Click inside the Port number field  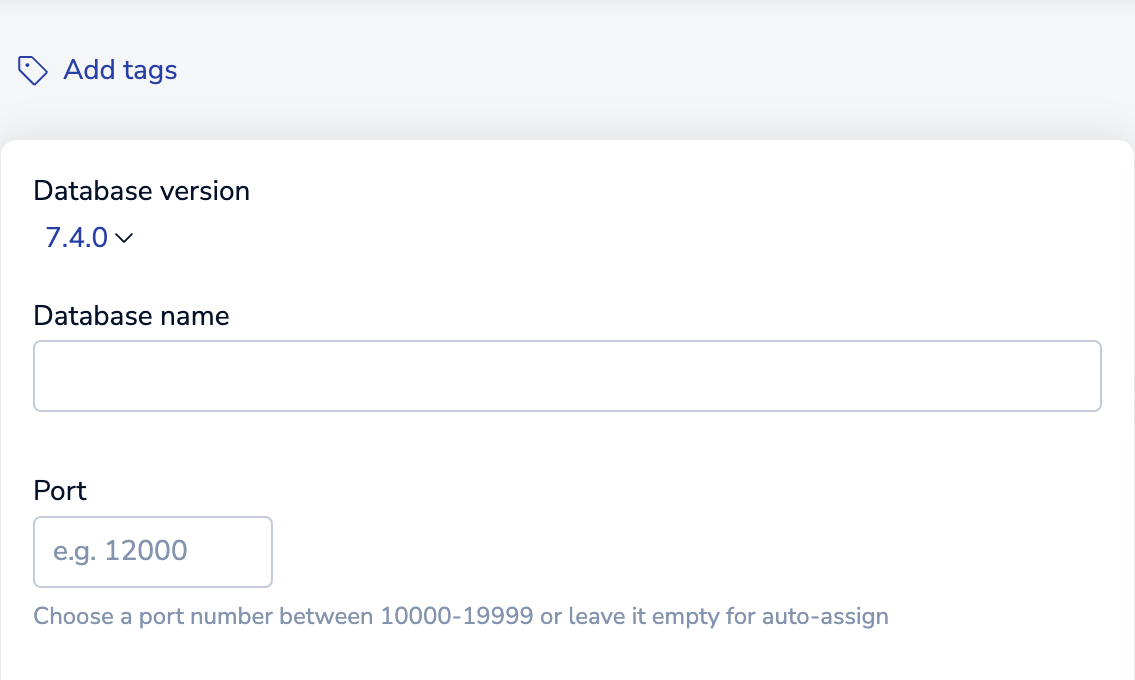coord(153,552)
